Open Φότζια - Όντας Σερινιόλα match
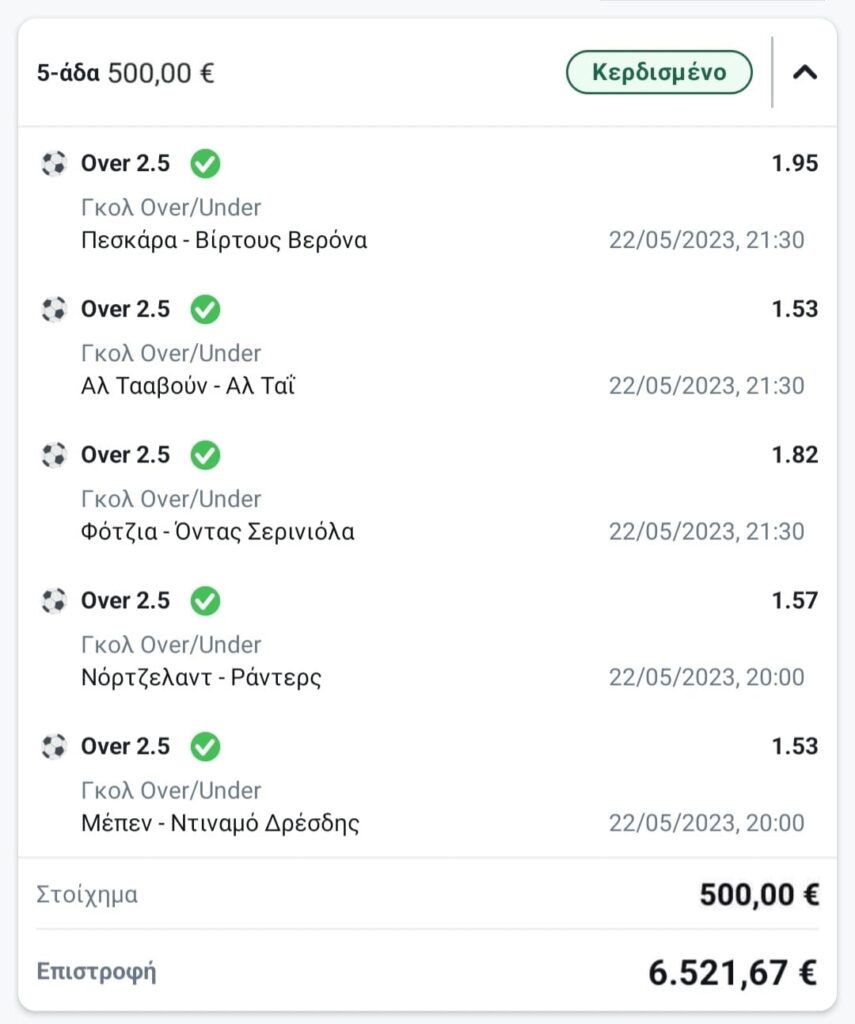855x1024 pixels. (x=217, y=532)
